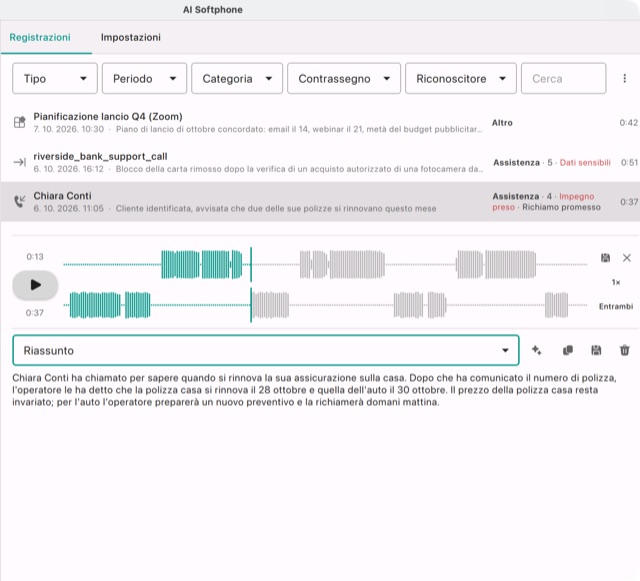640x581 pixels.
Task: Click the 0:42 duration of the Zoom recording
Action: point(629,122)
